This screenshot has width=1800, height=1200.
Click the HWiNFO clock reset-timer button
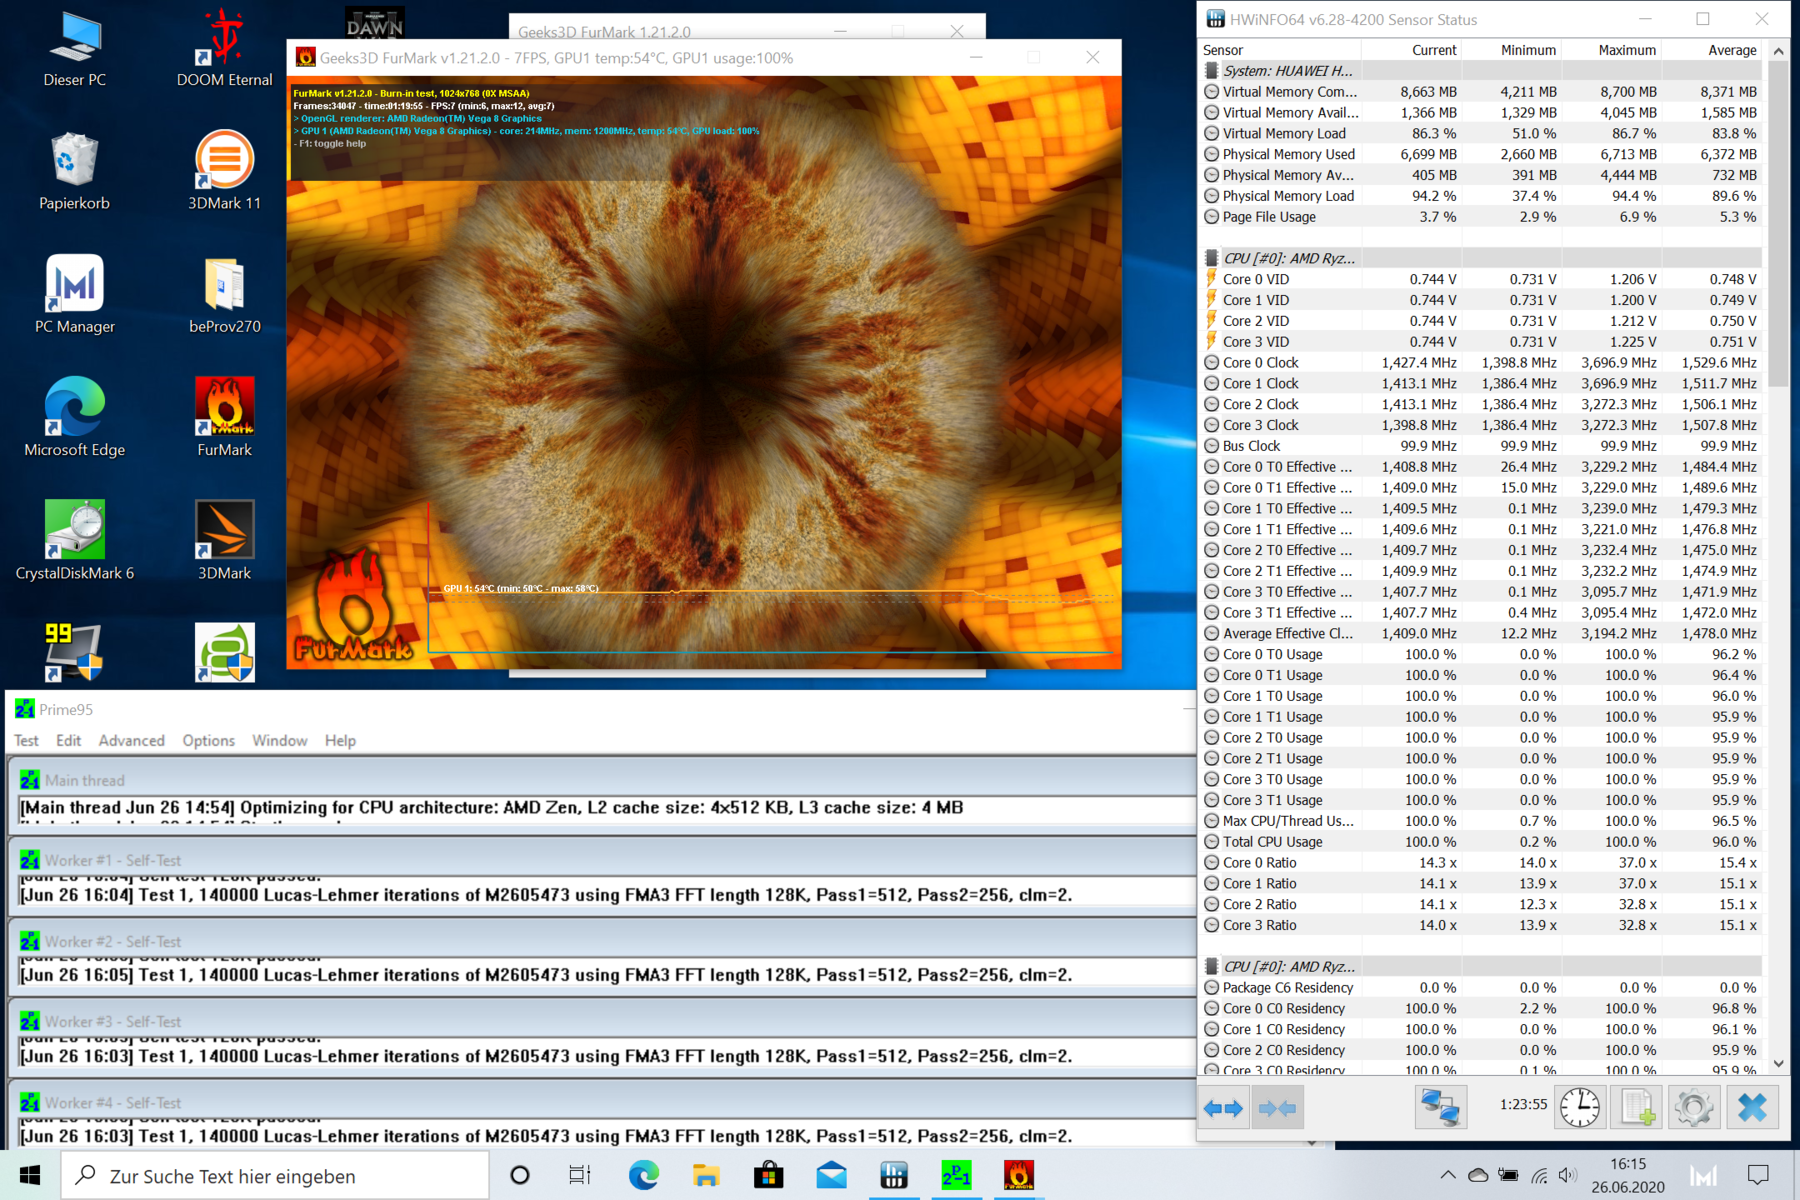tap(1580, 1108)
